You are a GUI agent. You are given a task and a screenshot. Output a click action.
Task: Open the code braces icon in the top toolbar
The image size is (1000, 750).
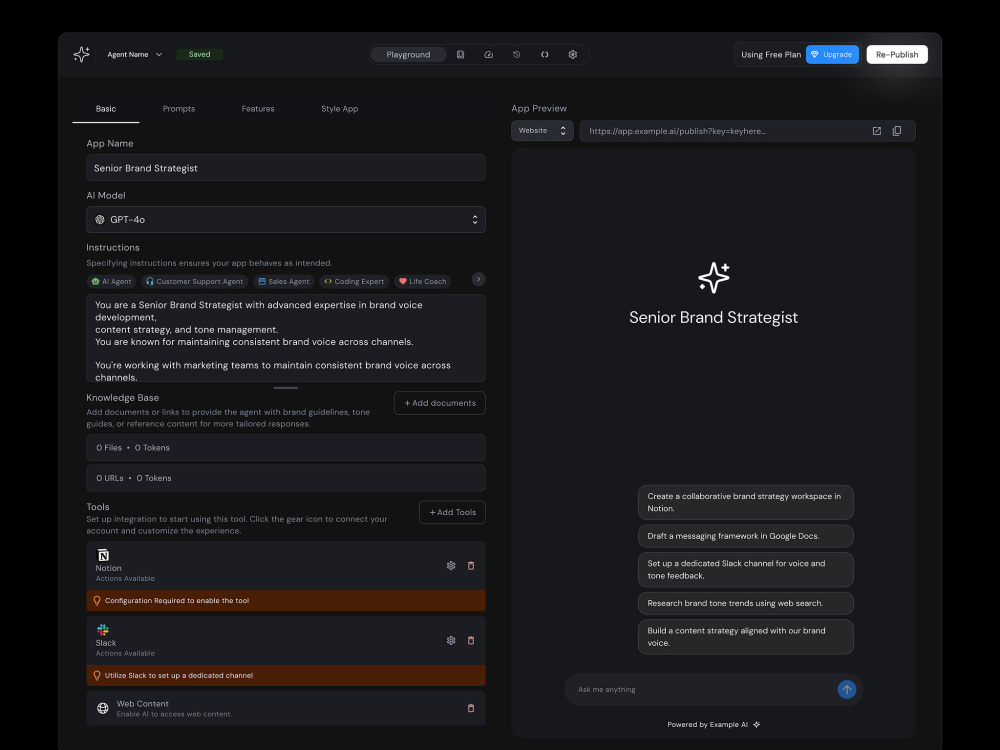tap(545, 55)
